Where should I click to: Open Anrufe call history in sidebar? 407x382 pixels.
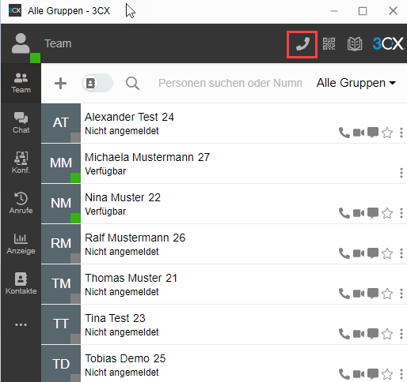[21, 203]
